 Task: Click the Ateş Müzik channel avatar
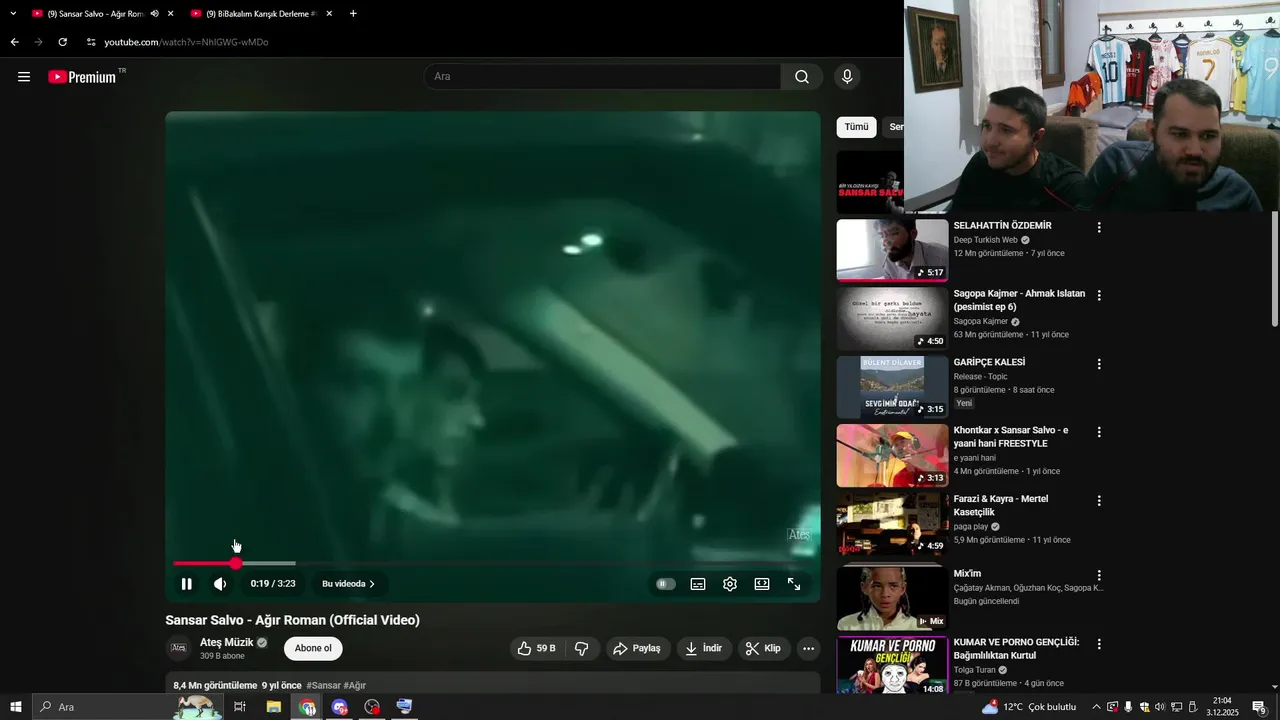point(178,648)
